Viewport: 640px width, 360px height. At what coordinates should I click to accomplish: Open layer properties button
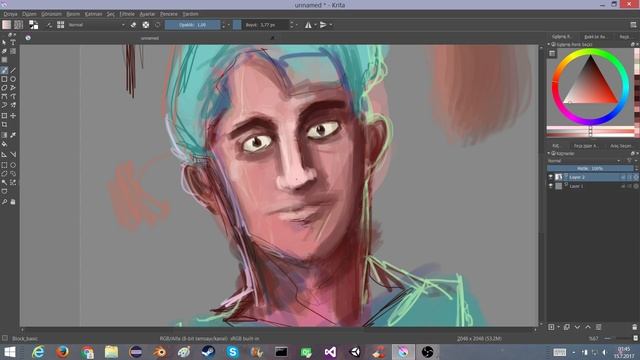(x=598, y=327)
